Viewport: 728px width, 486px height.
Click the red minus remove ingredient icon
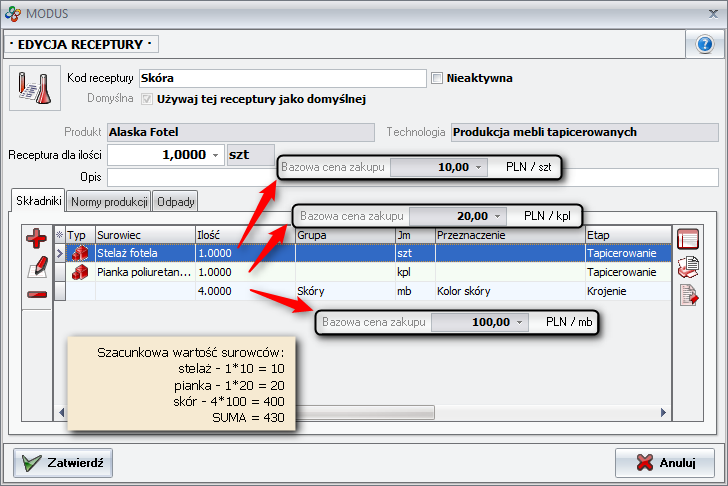pyautogui.click(x=37, y=294)
